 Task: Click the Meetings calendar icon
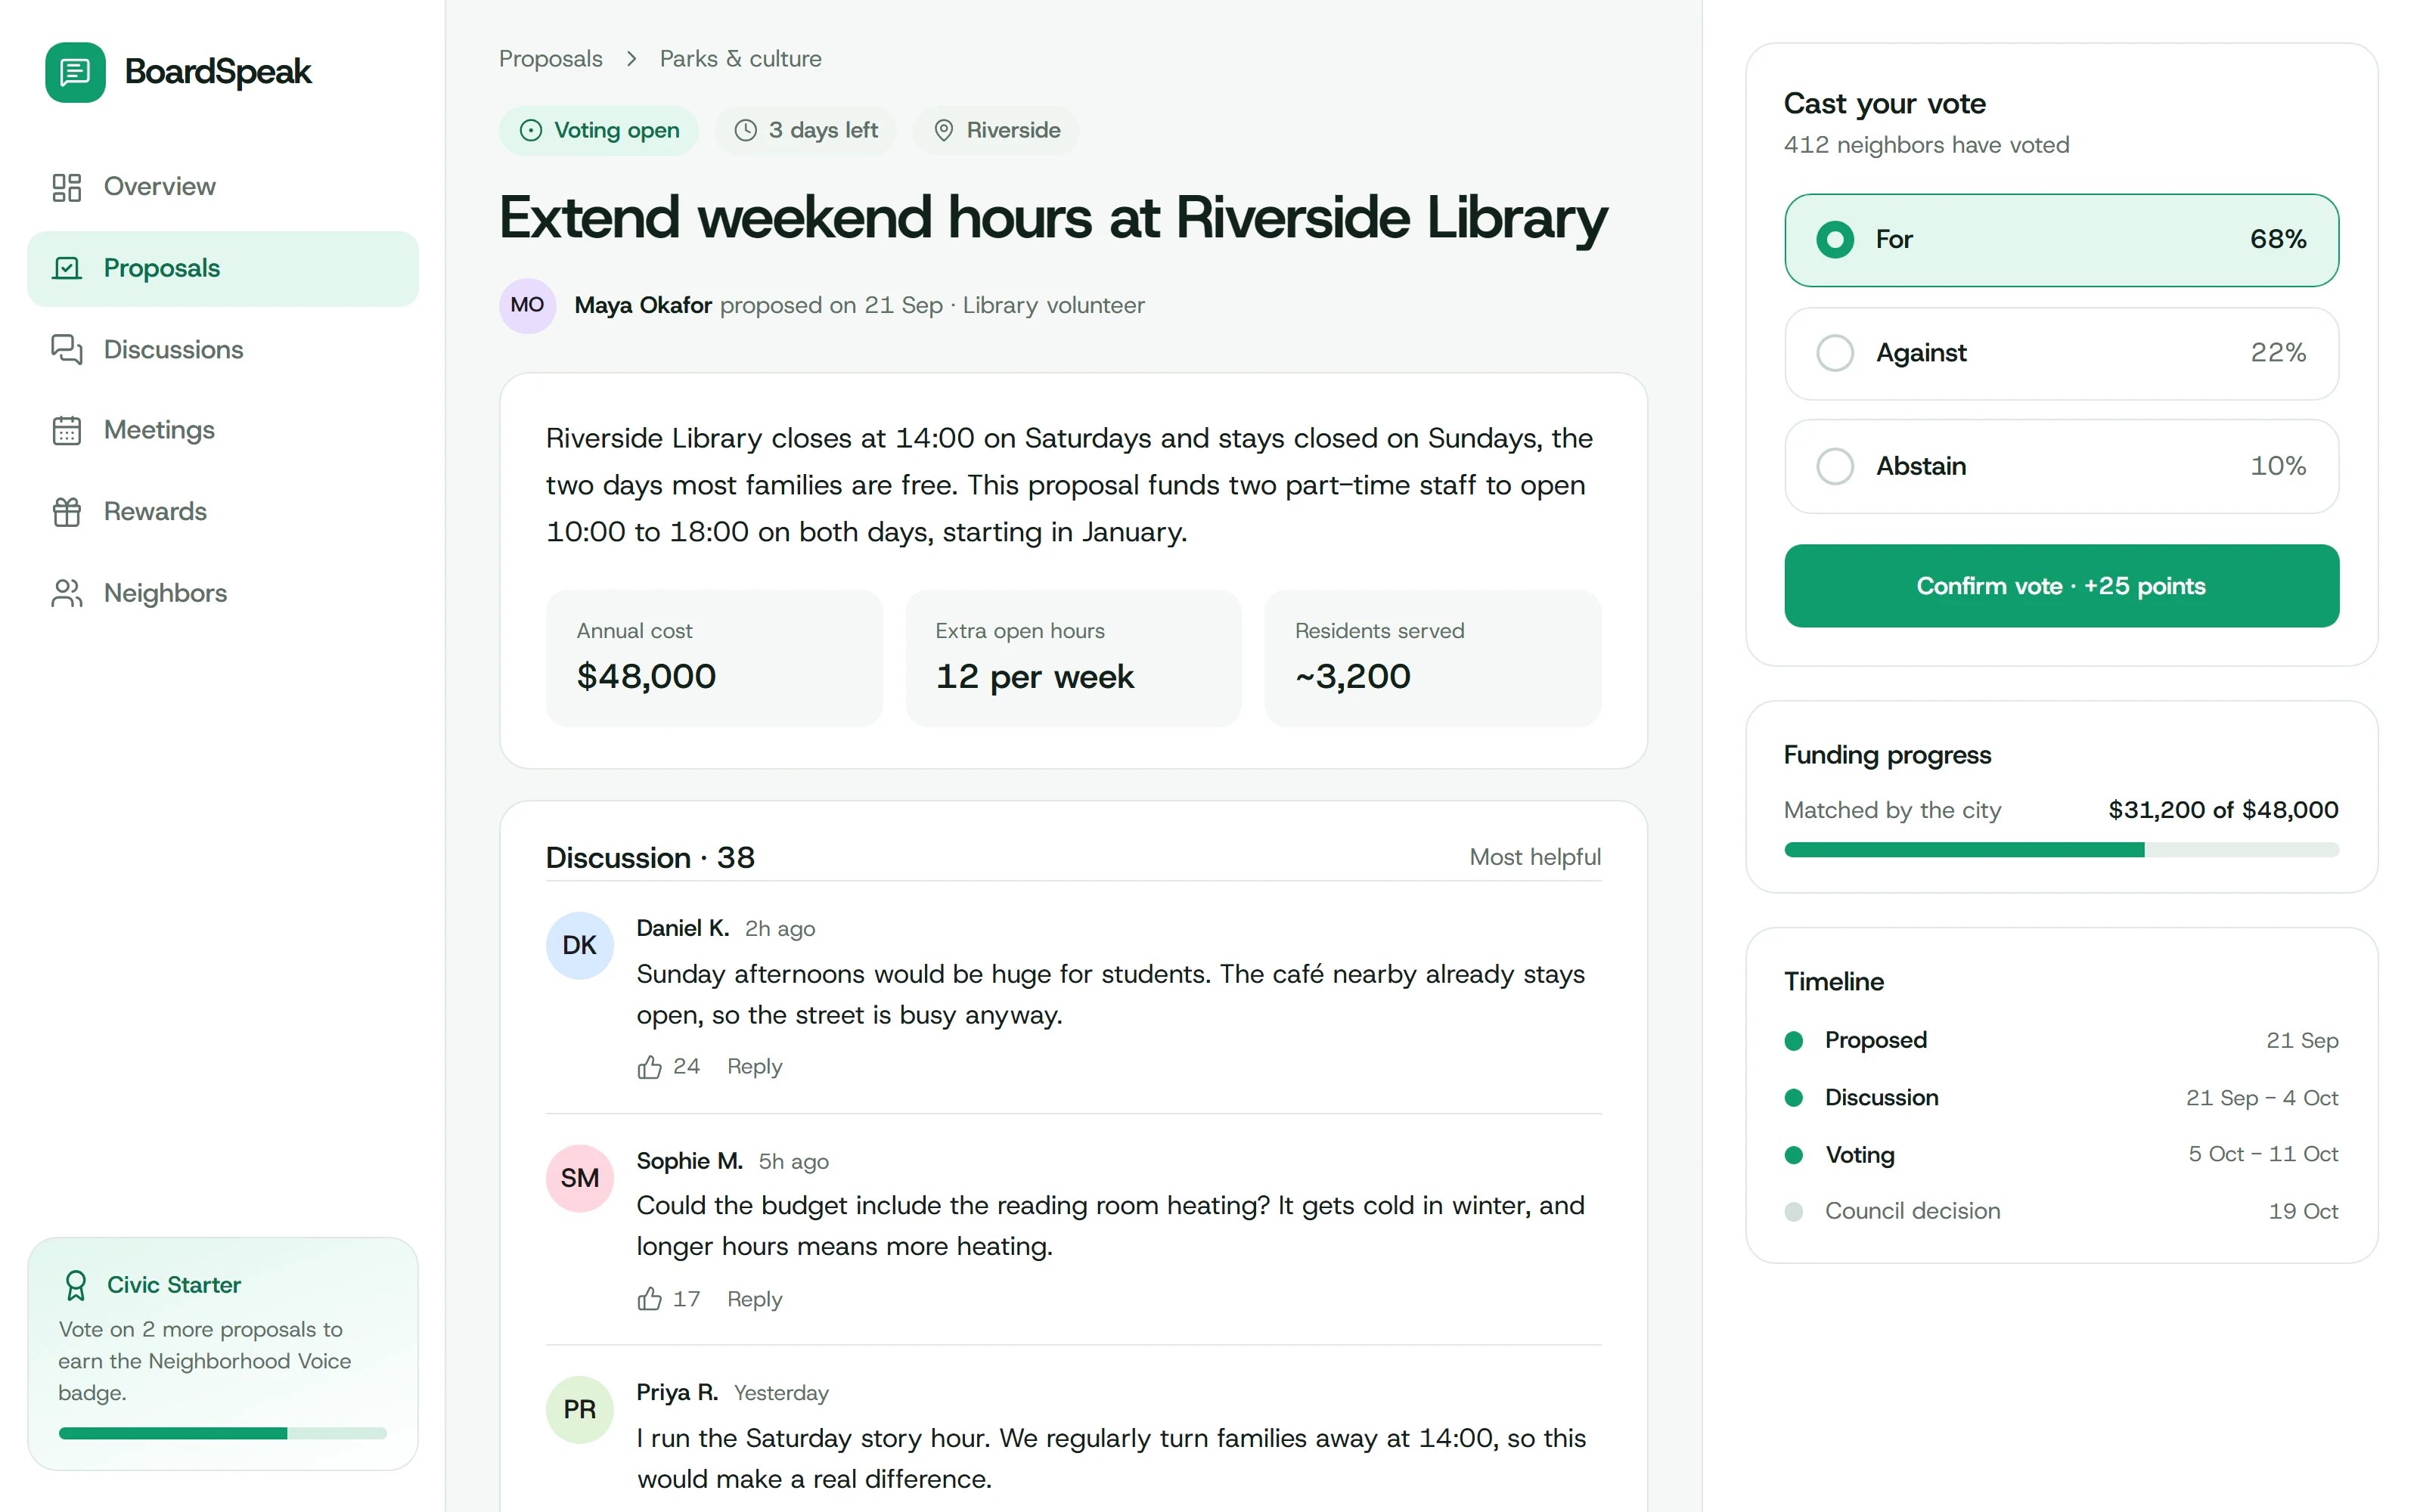pyautogui.click(x=67, y=430)
